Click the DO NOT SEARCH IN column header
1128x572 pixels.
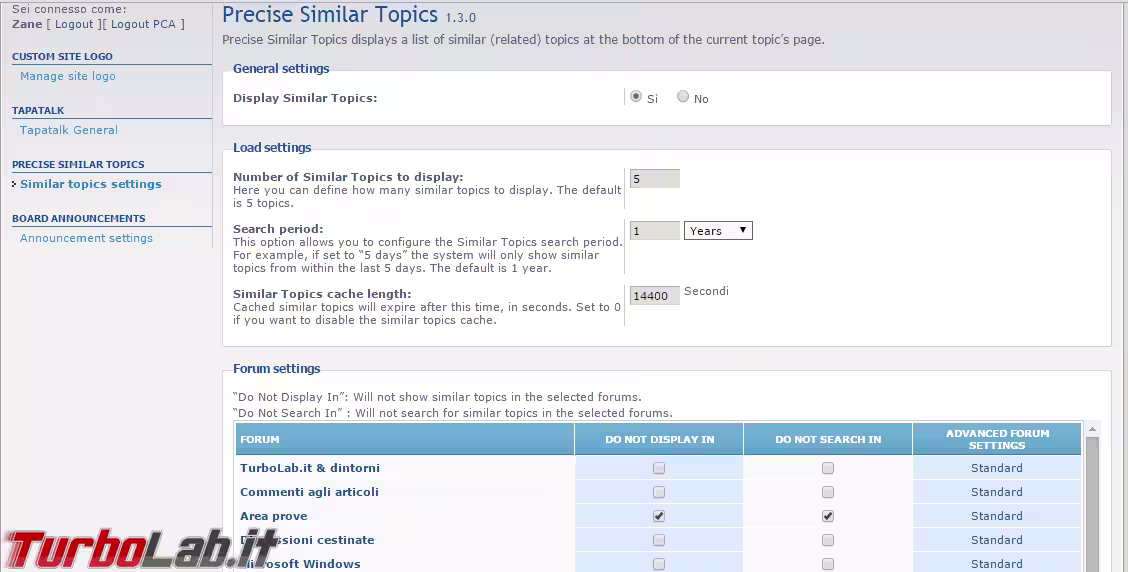828,439
